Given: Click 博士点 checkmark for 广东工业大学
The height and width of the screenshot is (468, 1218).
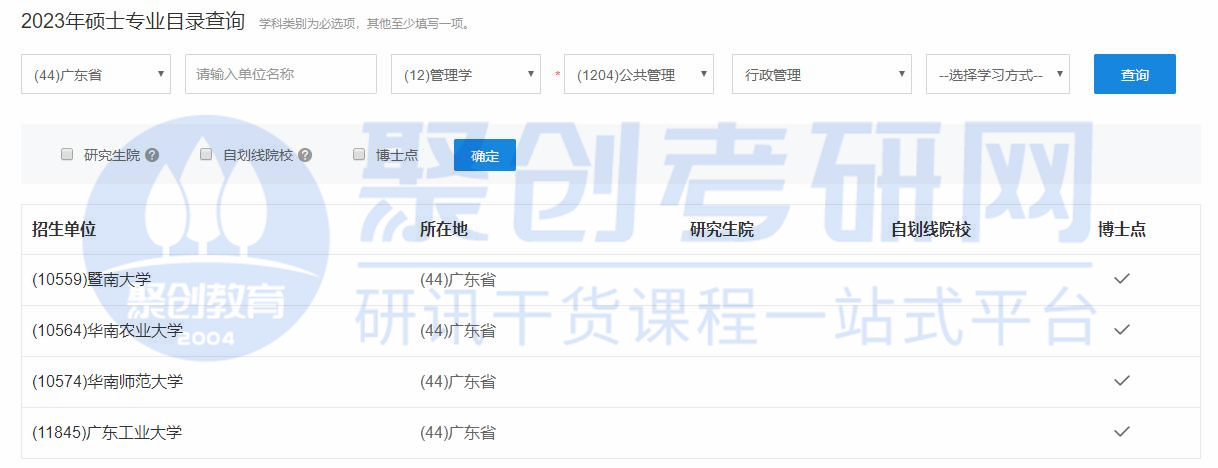Looking at the screenshot, I should tap(1121, 432).
